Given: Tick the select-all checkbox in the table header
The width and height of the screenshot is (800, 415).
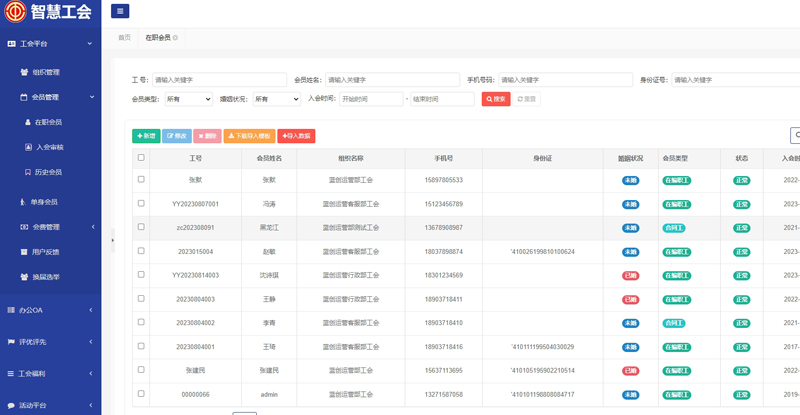Looking at the screenshot, I should coord(141,158).
